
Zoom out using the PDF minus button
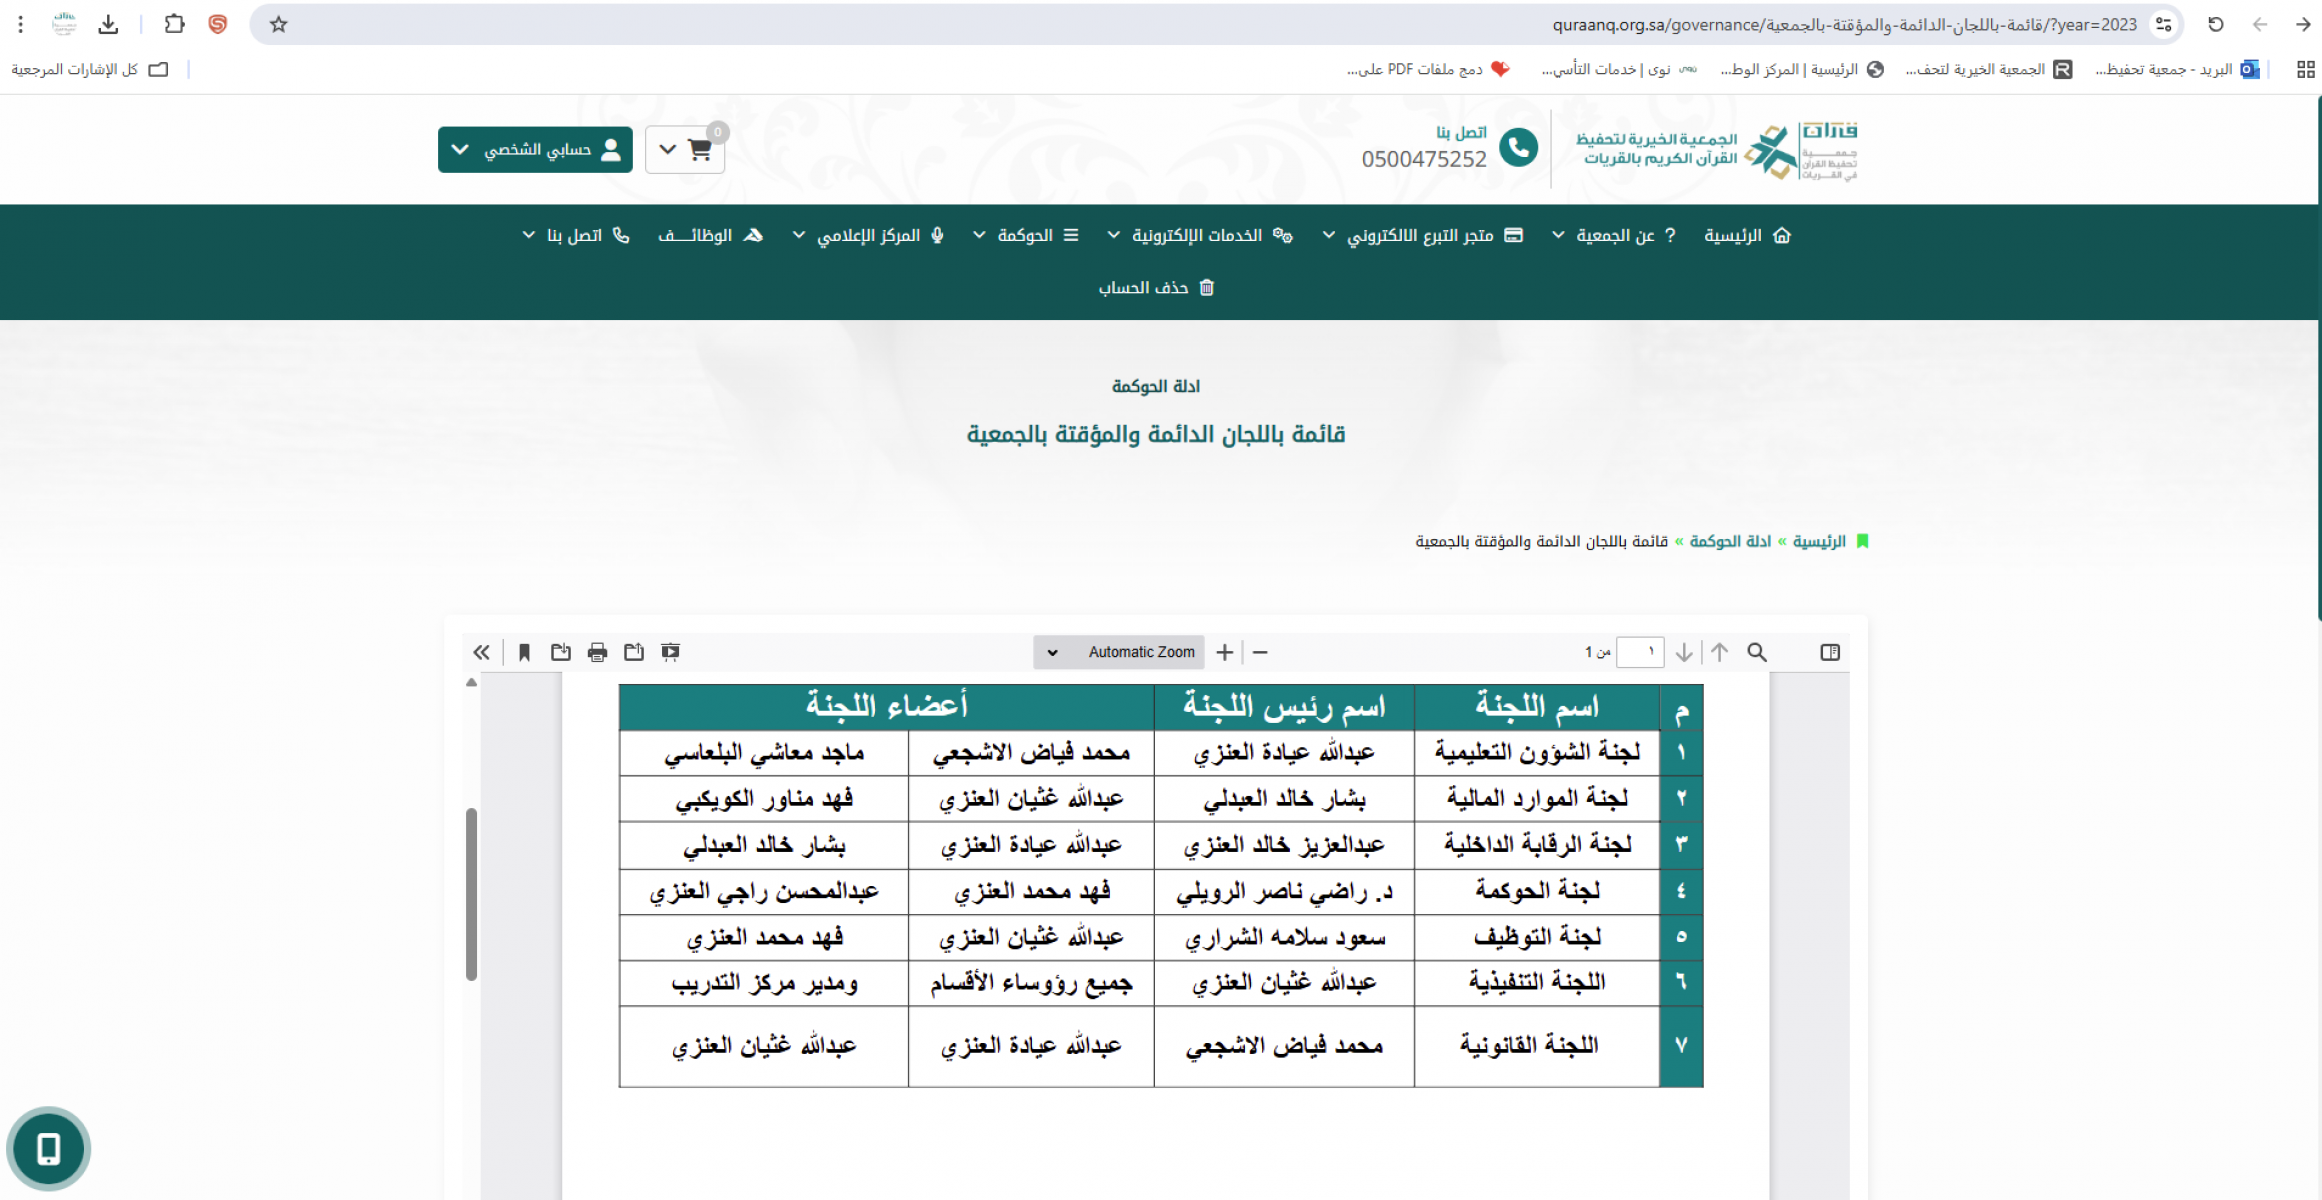tap(1260, 652)
